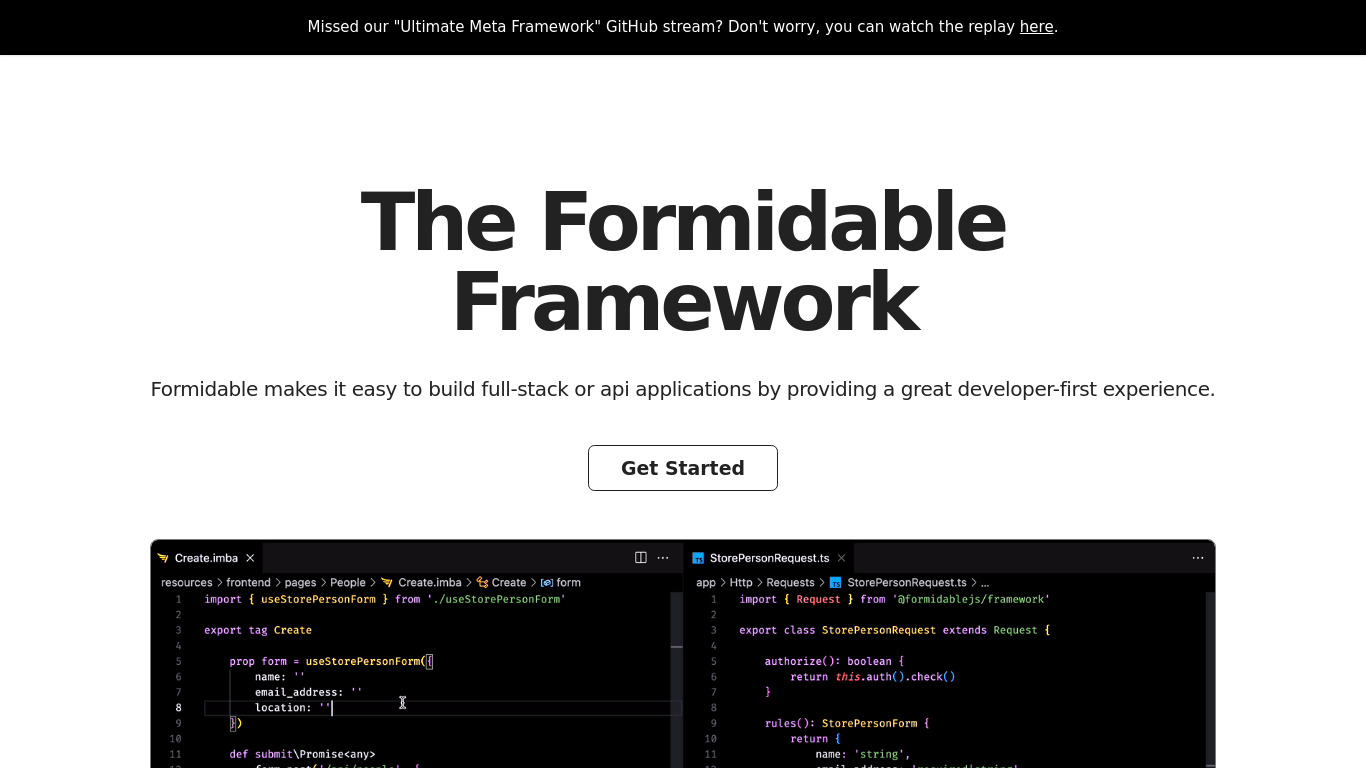The width and height of the screenshot is (1366, 768).
Task: Click the 'The Formidable Framework' heading
Action: pos(683,262)
